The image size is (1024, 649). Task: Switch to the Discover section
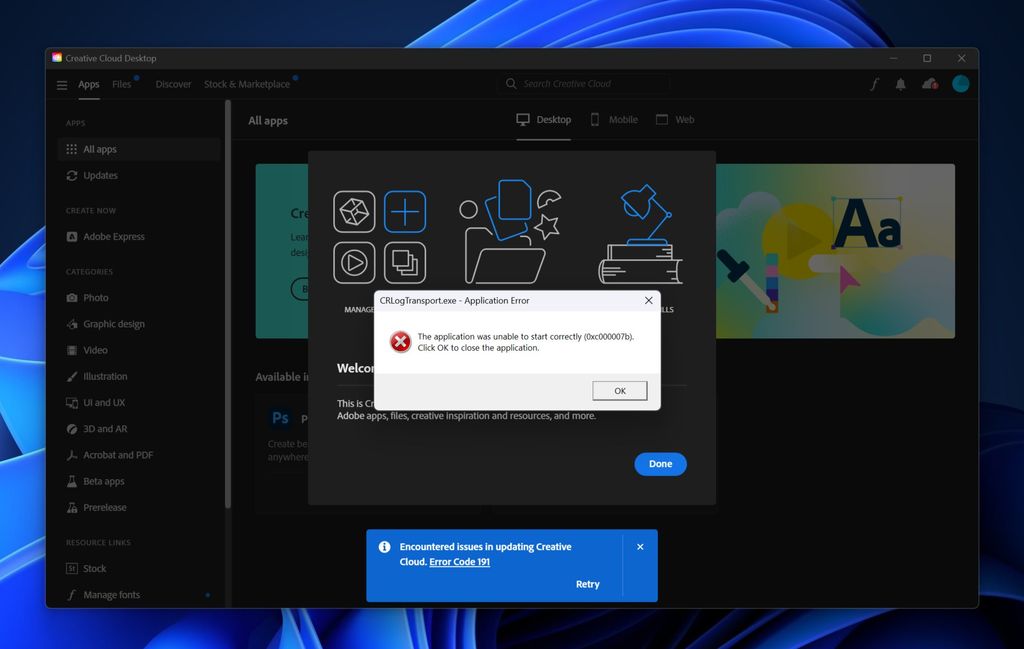click(x=173, y=85)
